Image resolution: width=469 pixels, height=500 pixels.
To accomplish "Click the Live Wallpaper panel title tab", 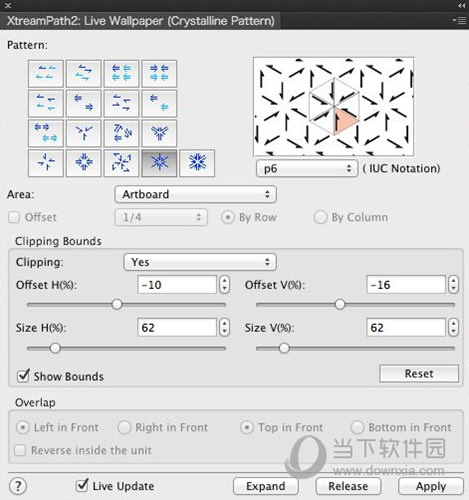I will [x=141, y=21].
